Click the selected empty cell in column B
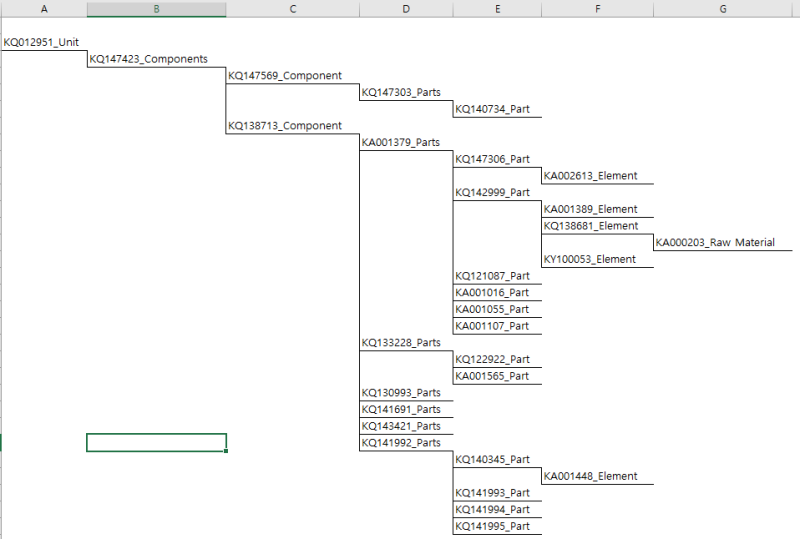The image size is (800, 539). [x=157, y=443]
